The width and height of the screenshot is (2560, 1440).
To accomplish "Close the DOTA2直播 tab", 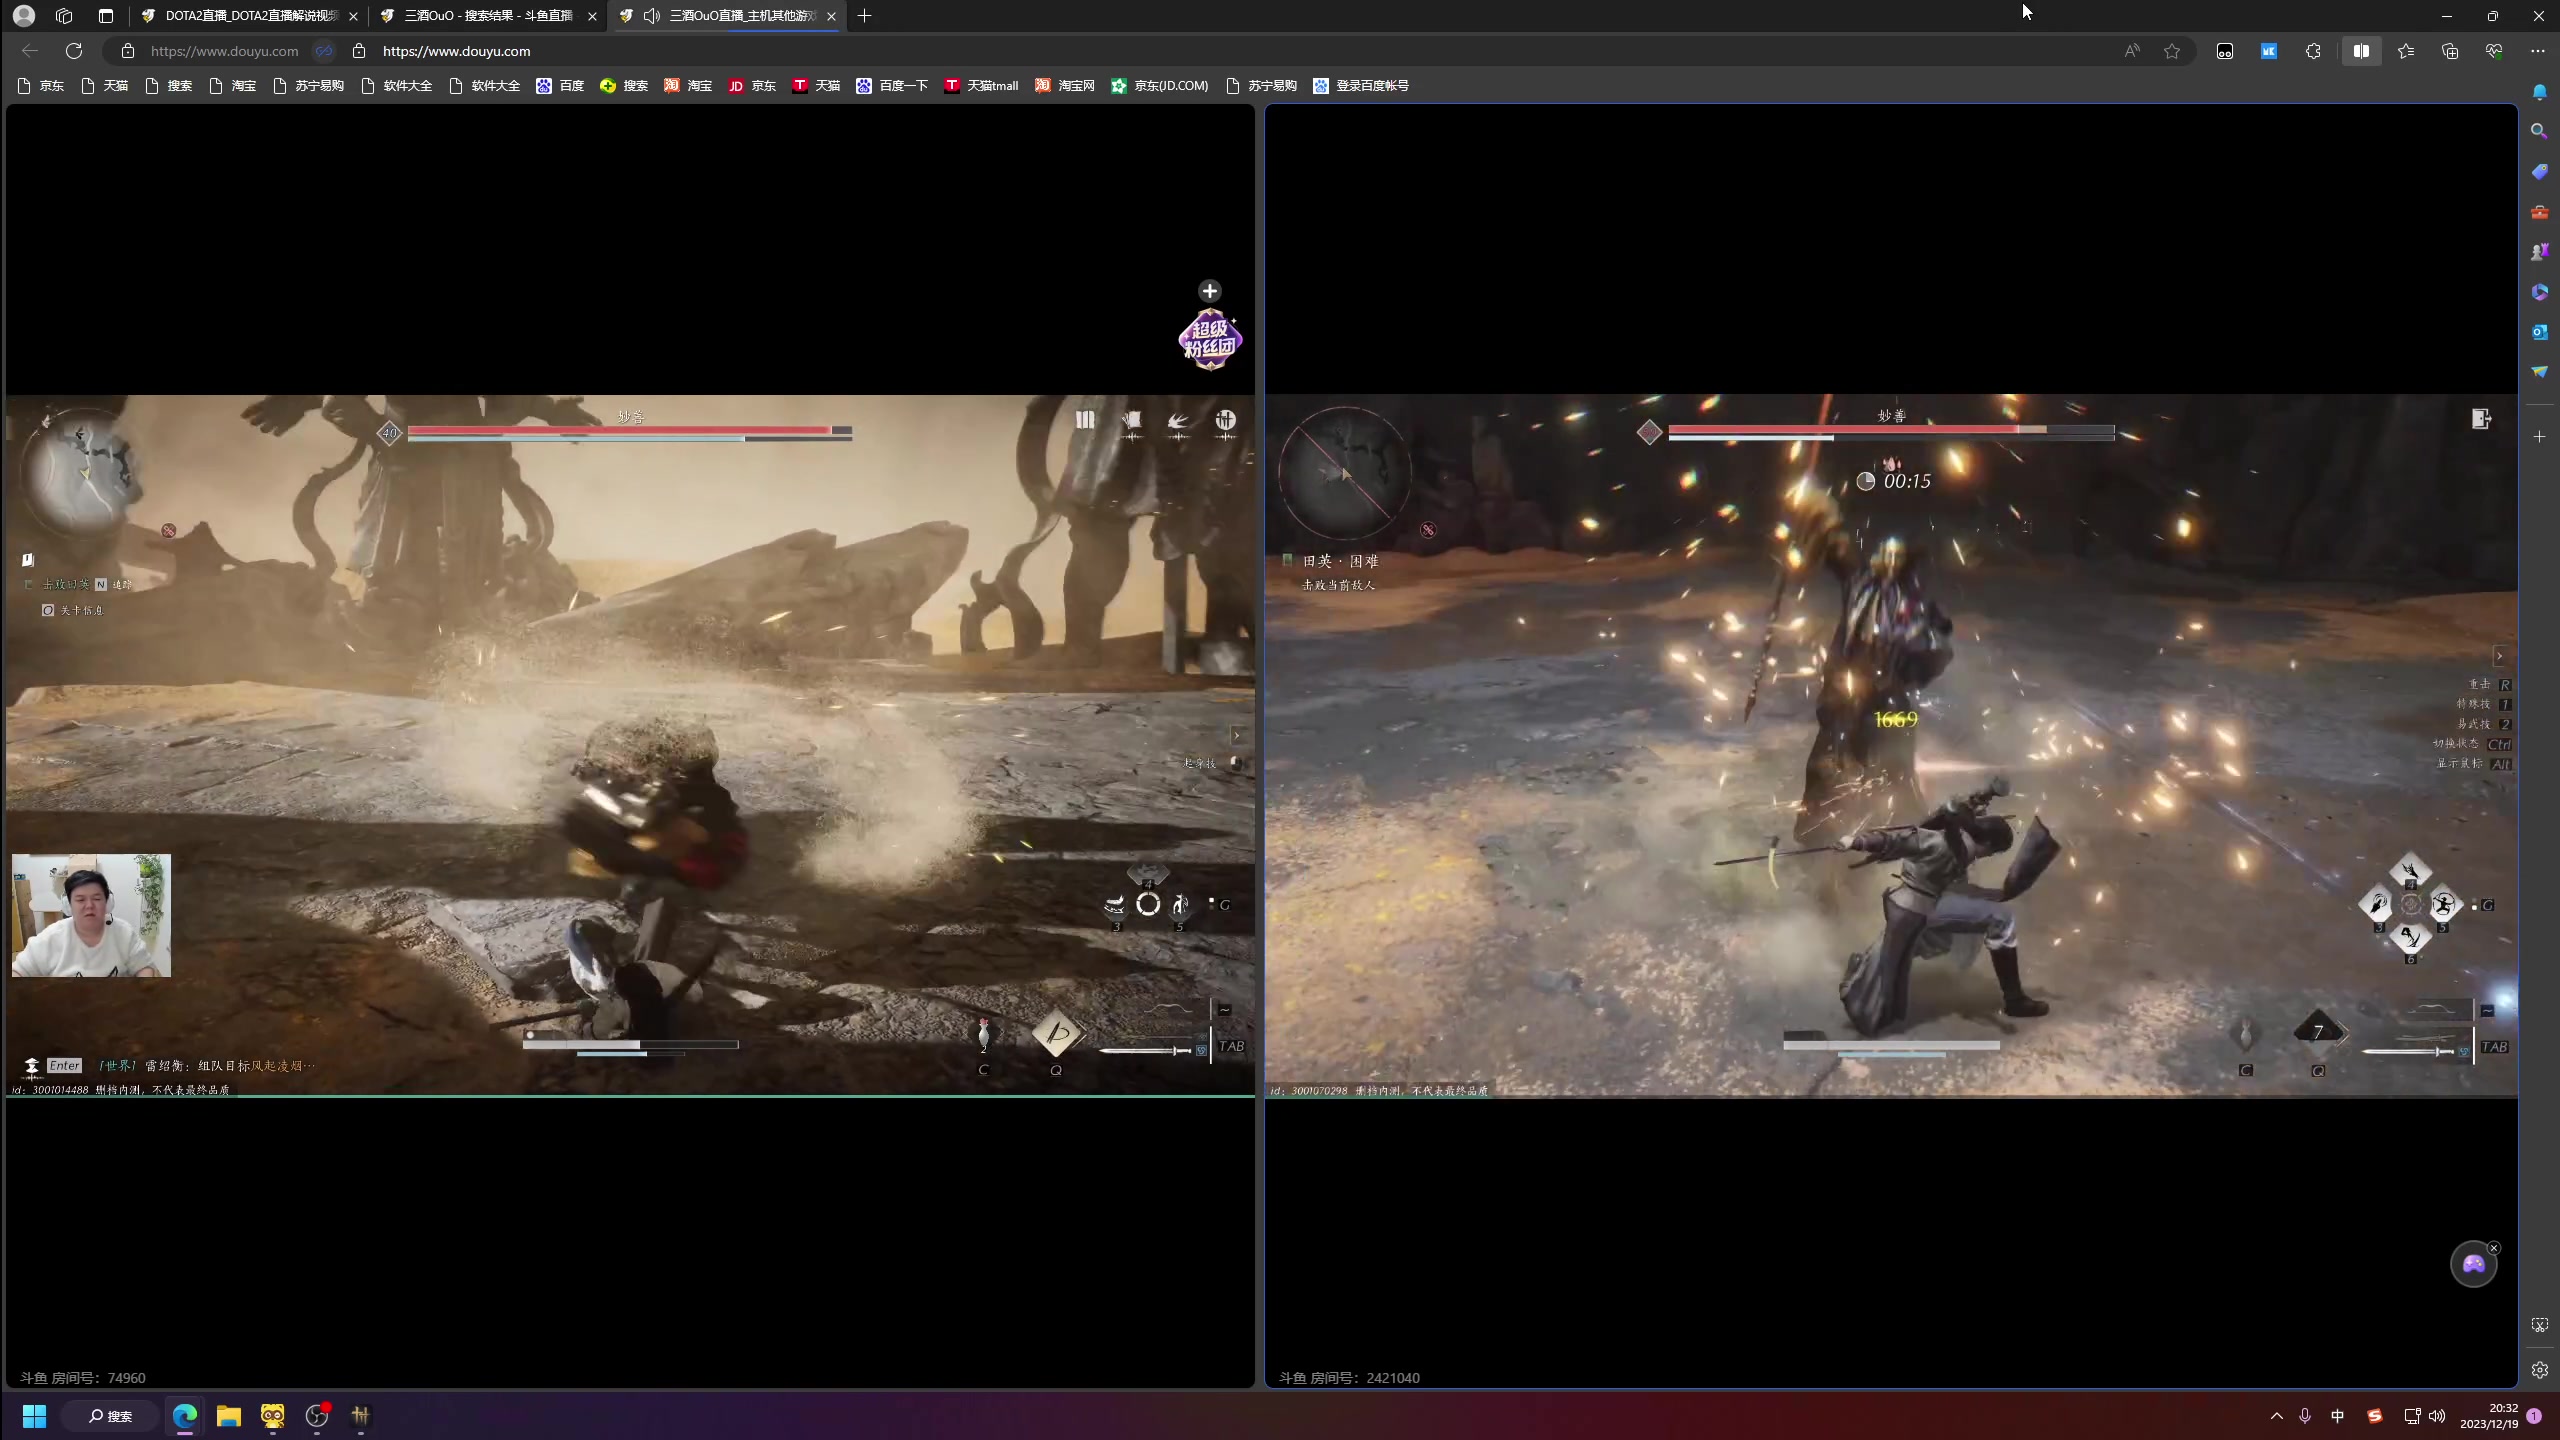I will 353,16.
